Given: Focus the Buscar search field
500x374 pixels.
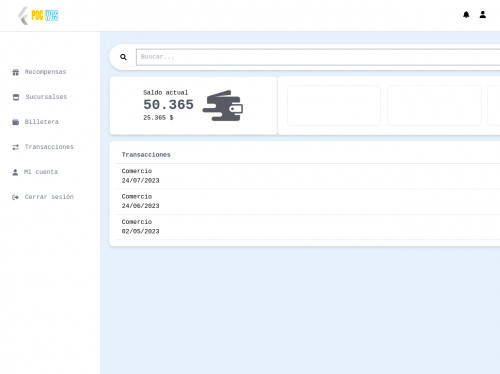Looking at the screenshot, I should [x=318, y=57].
